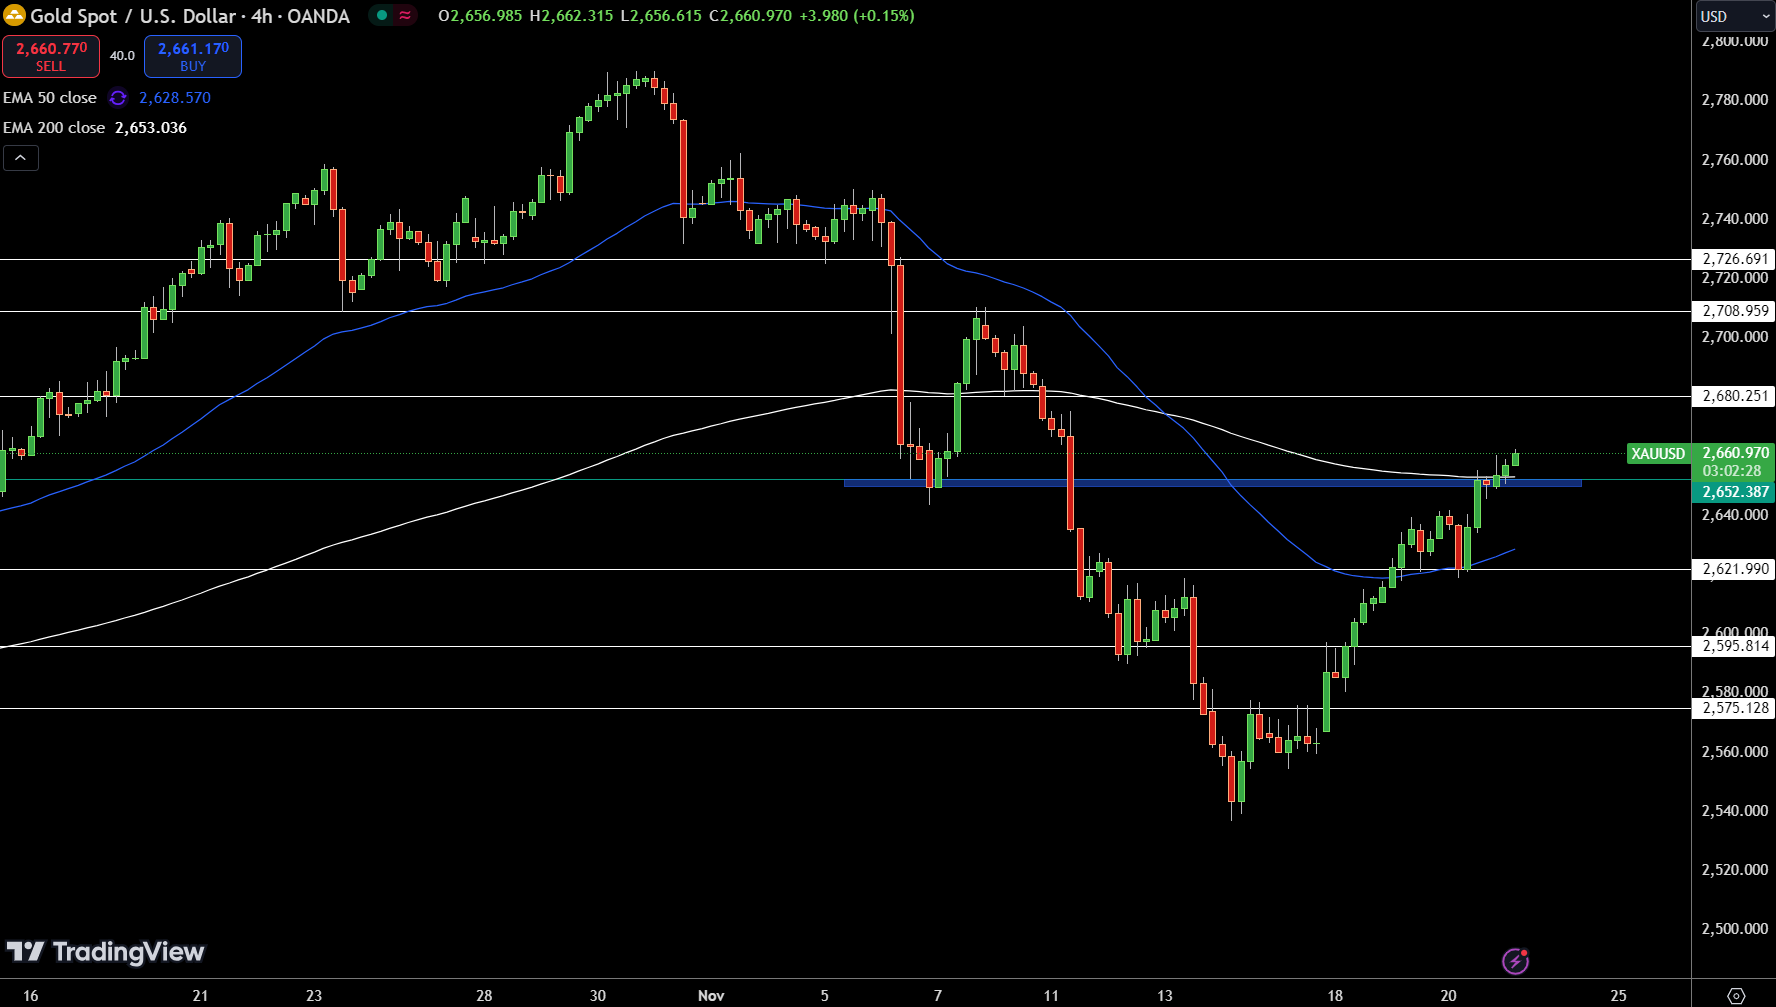Image resolution: width=1776 pixels, height=1007 pixels.
Task: Click the 2,575.128 horizontal line price label
Action: 1734,708
